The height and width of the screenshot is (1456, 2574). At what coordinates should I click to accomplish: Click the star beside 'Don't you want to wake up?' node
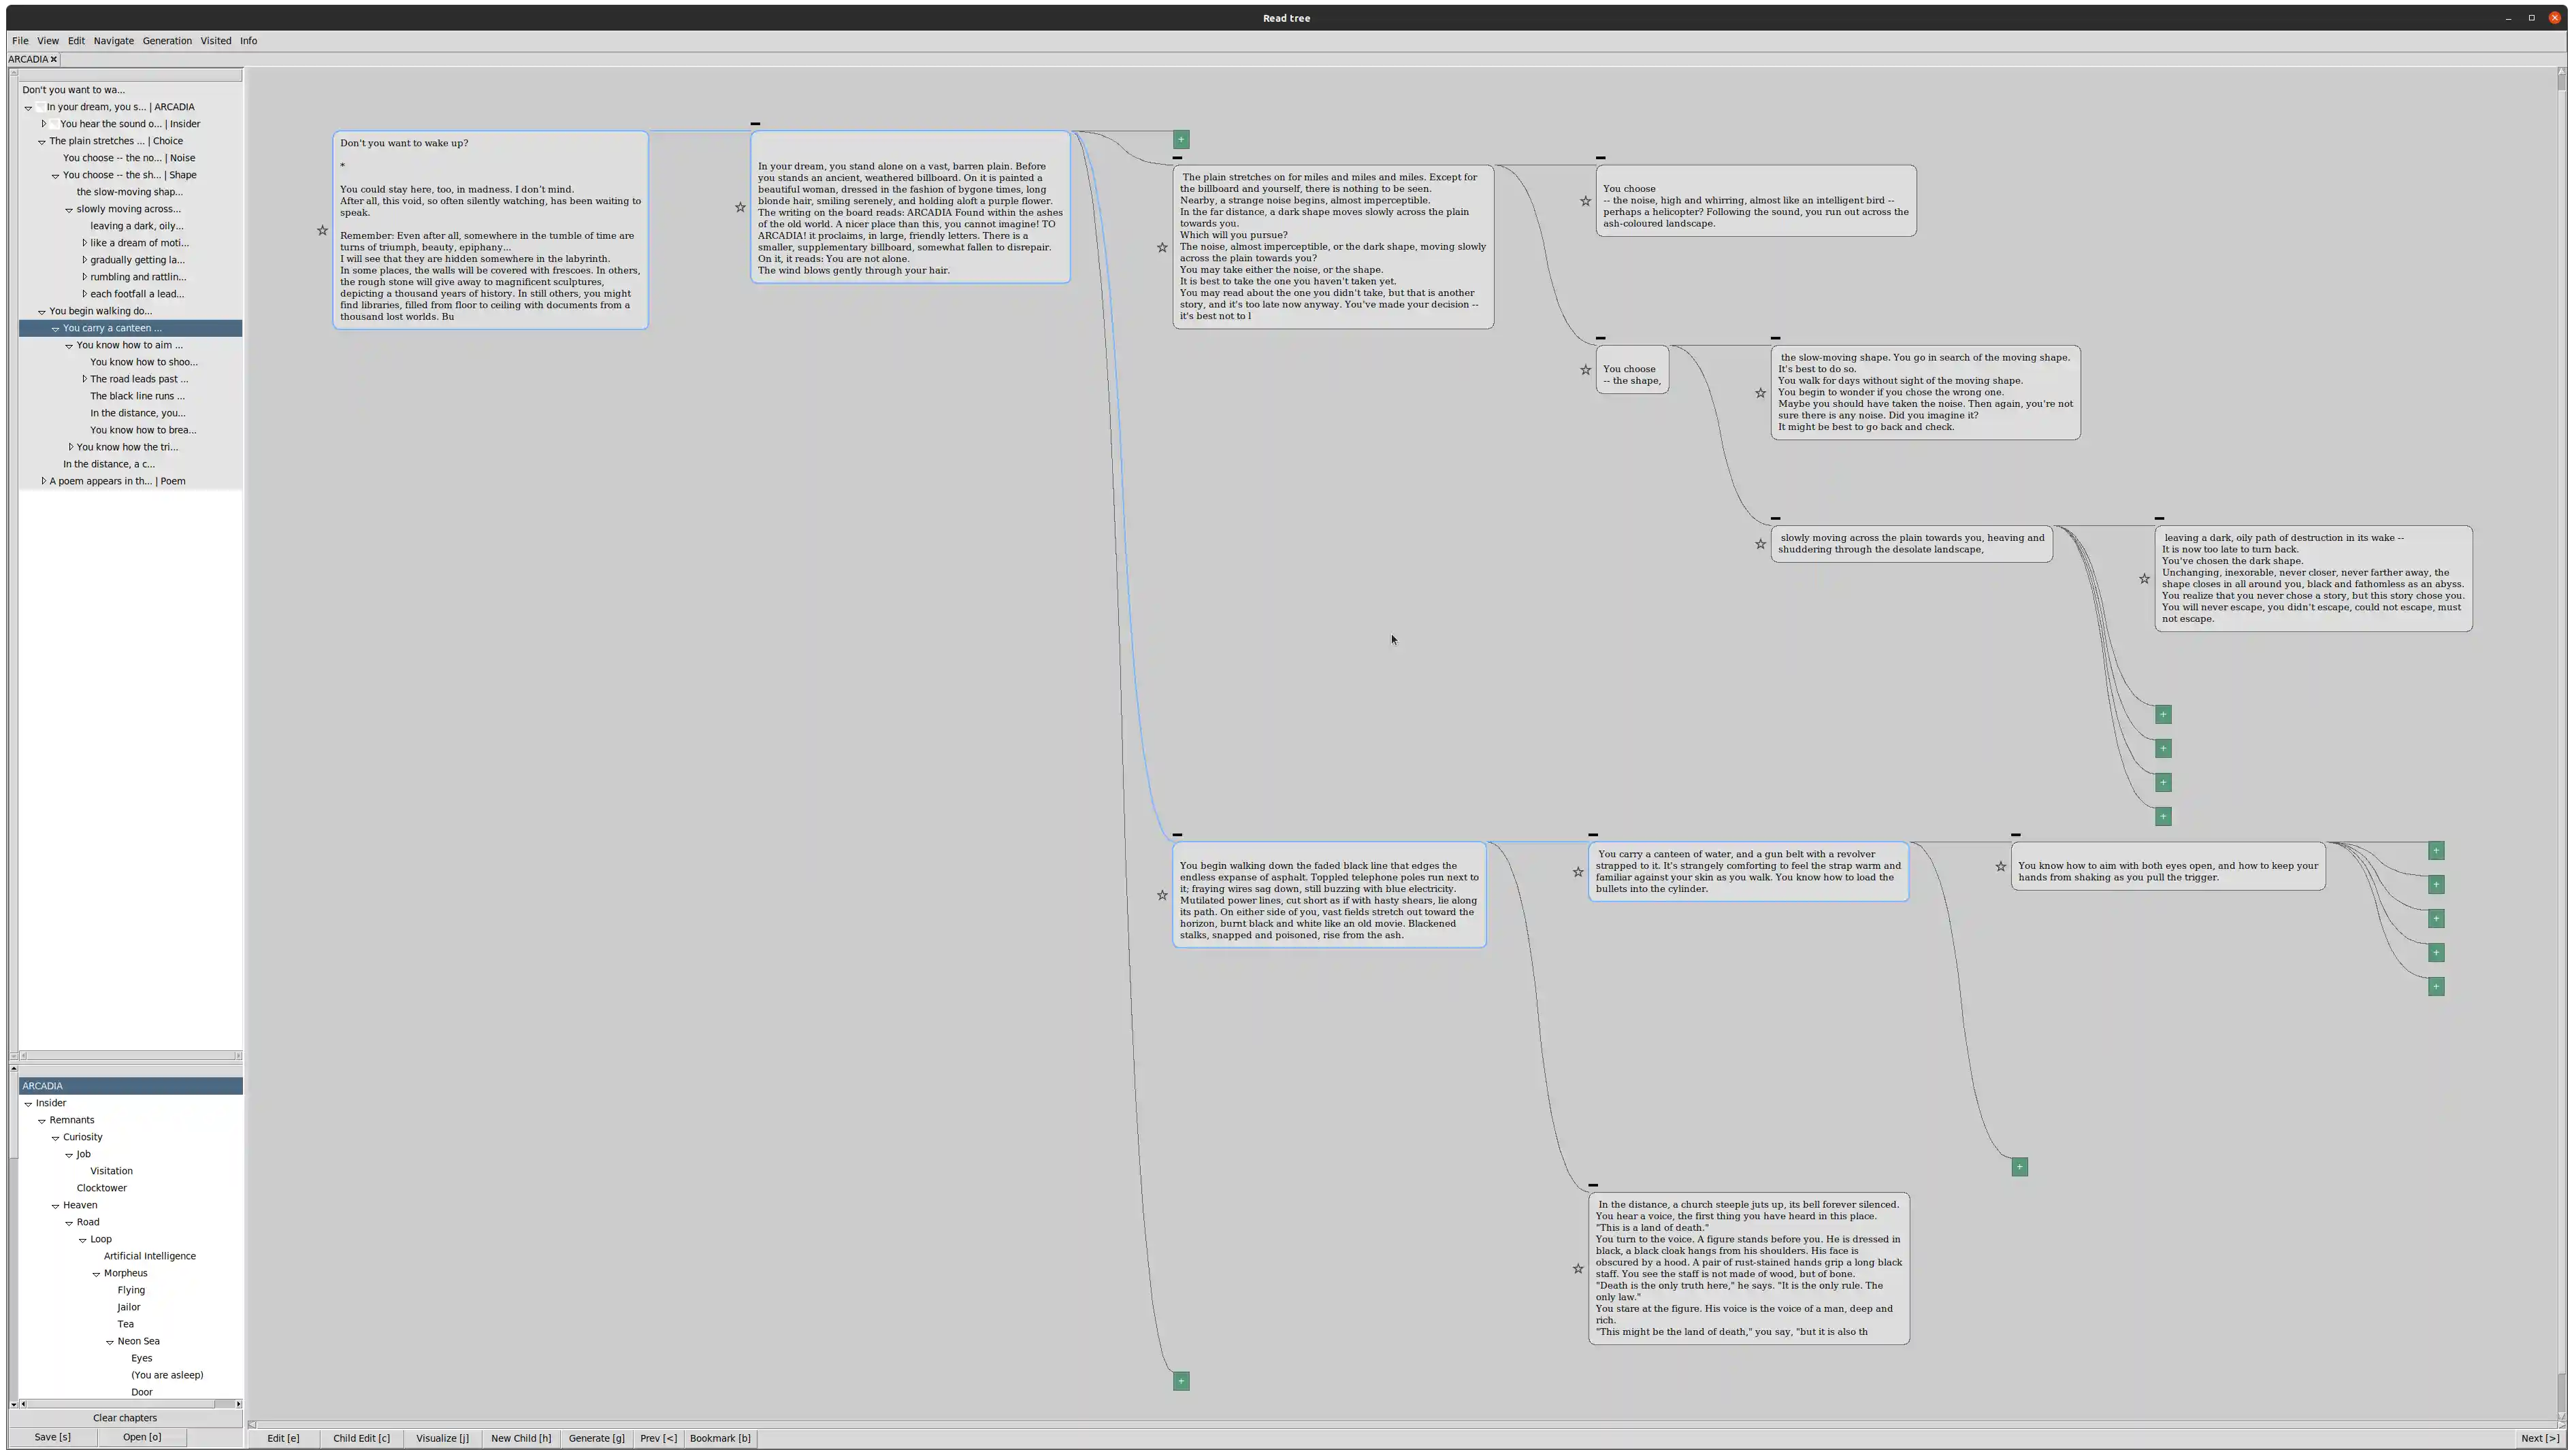(x=322, y=231)
